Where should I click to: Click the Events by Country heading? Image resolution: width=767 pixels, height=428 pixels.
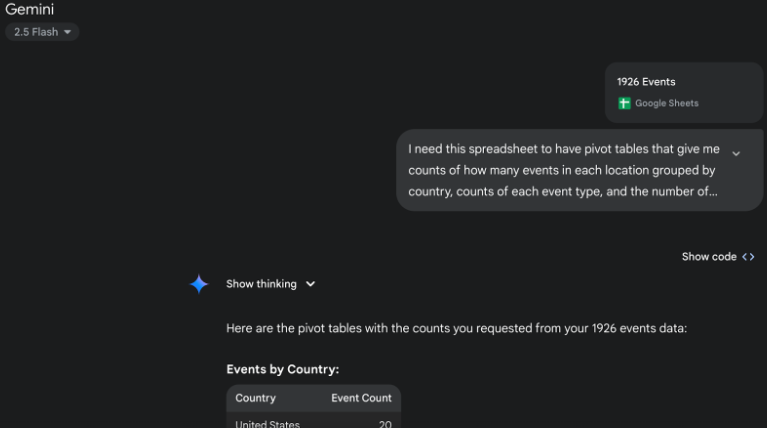coord(282,369)
